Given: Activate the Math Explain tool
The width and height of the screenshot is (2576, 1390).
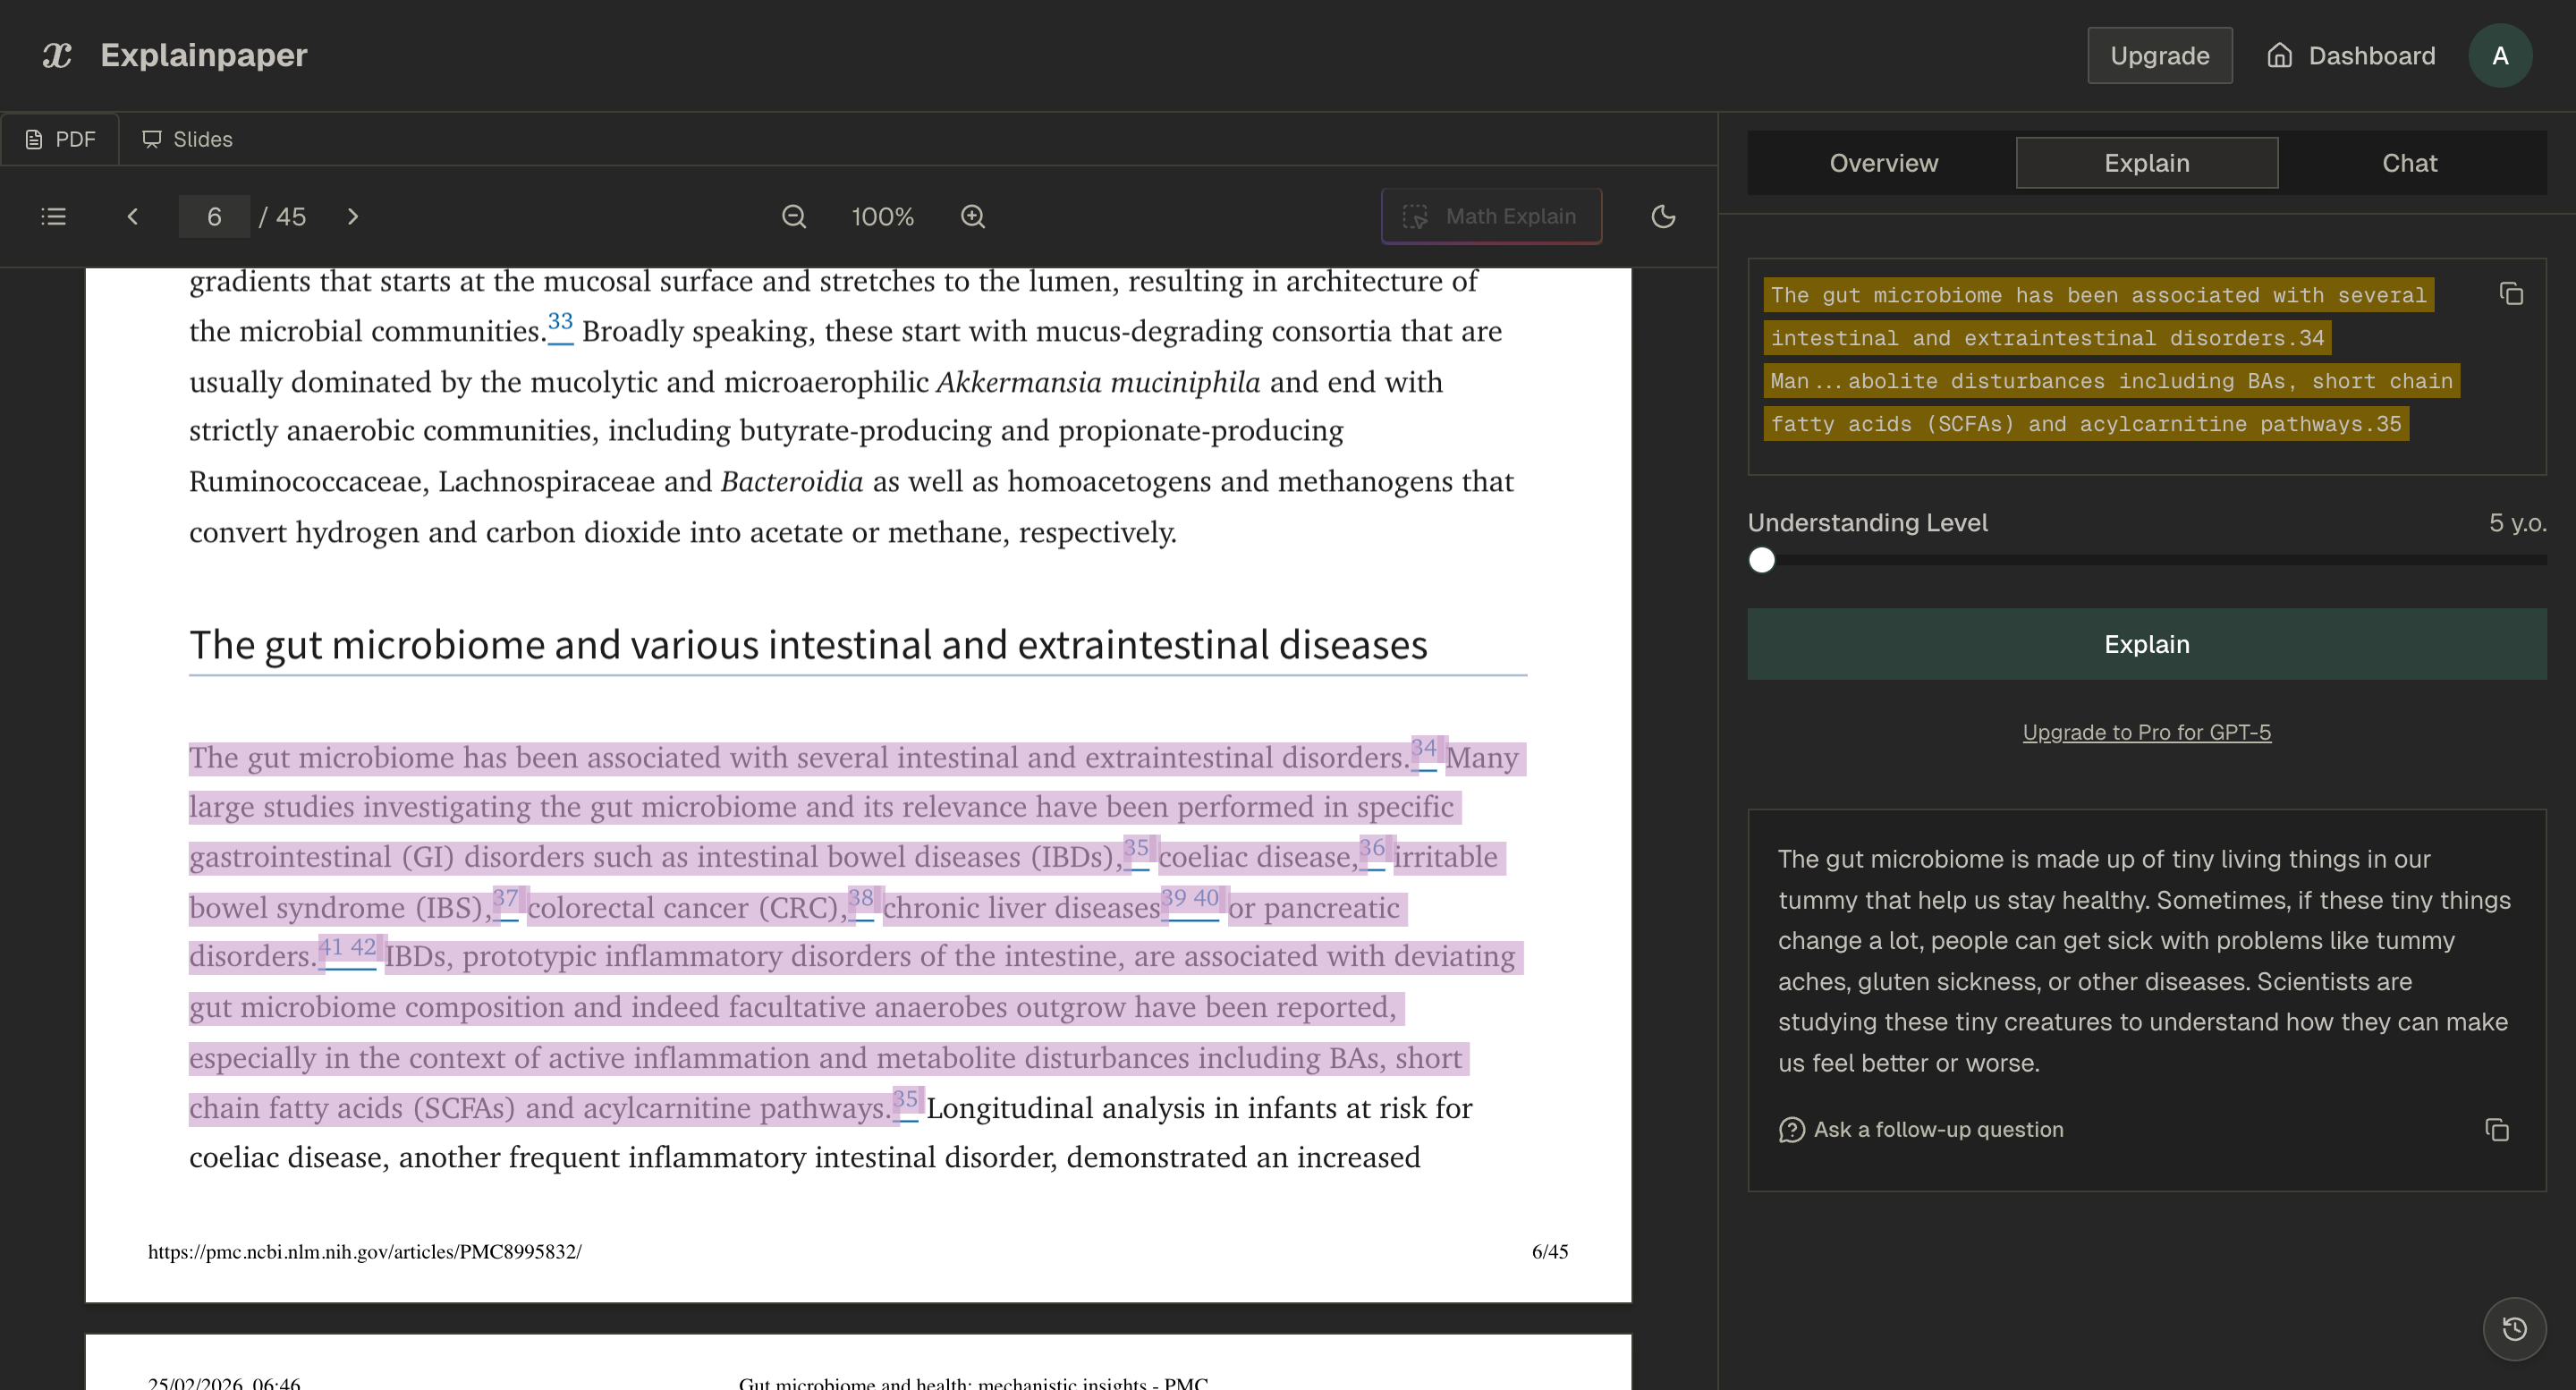Looking at the screenshot, I should 1491,216.
